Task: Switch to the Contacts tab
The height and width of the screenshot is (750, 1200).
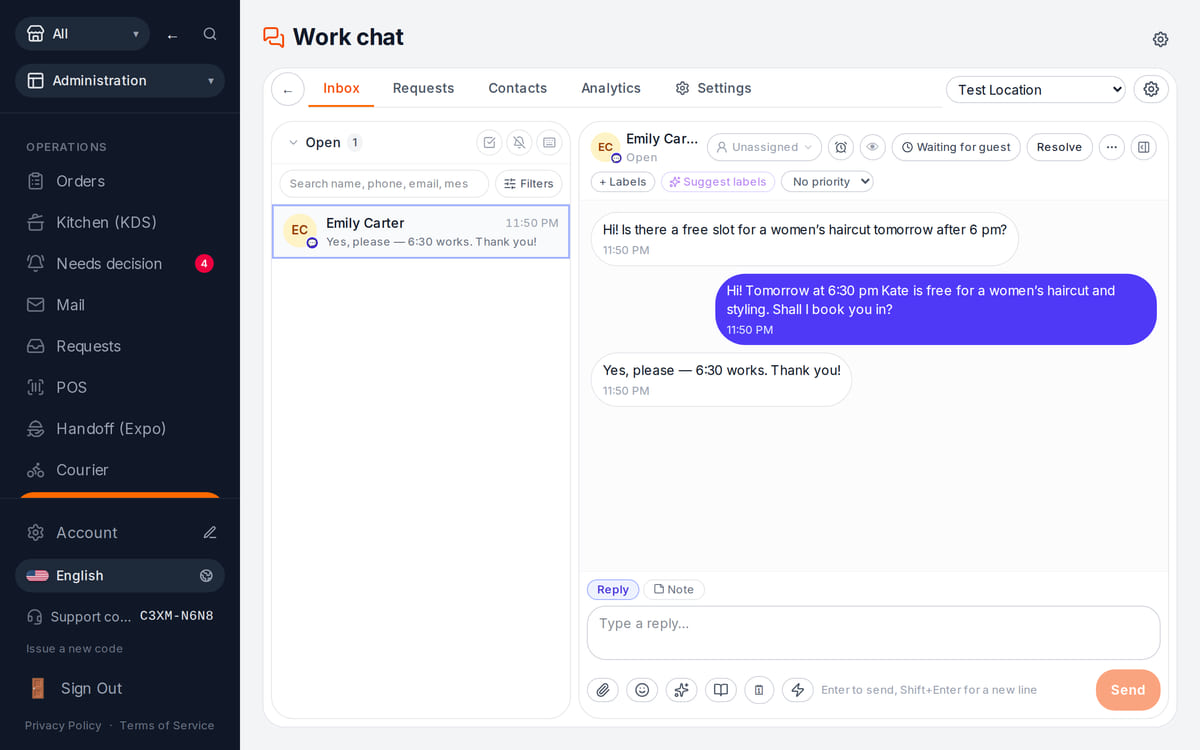Action: (517, 88)
